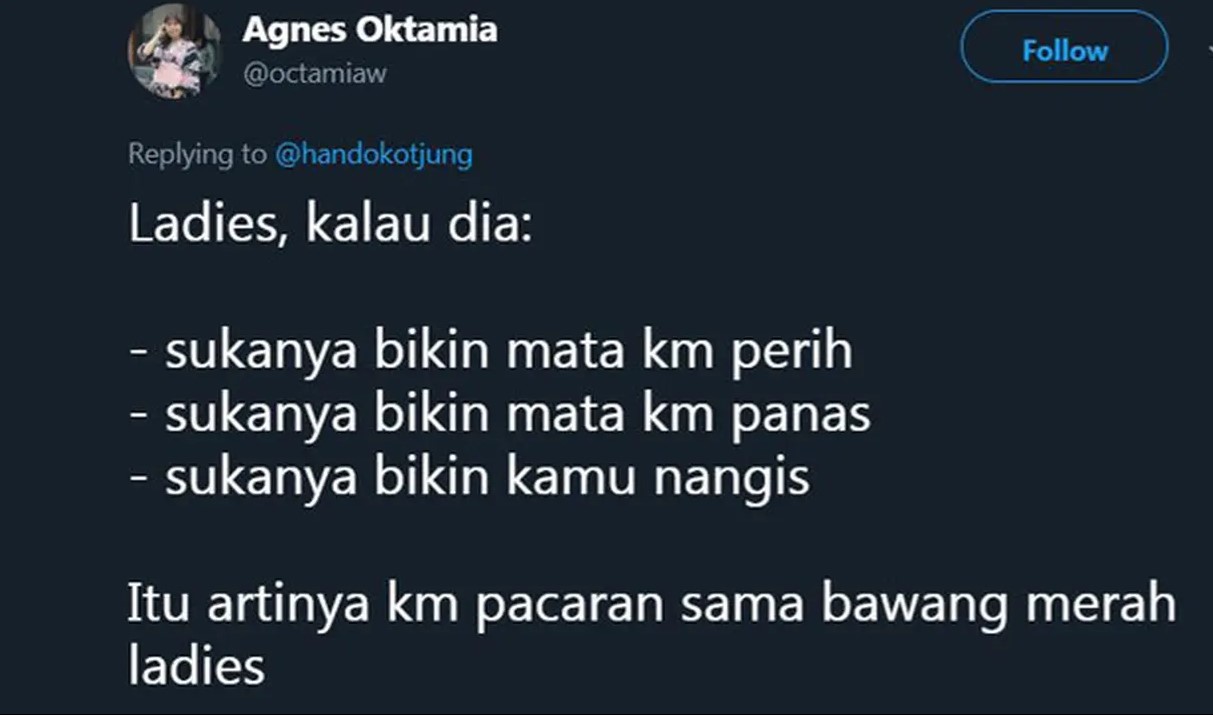This screenshot has height=715, width=1213.
Task: Open the @octamiaw handle link
Action: (x=314, y=74)
